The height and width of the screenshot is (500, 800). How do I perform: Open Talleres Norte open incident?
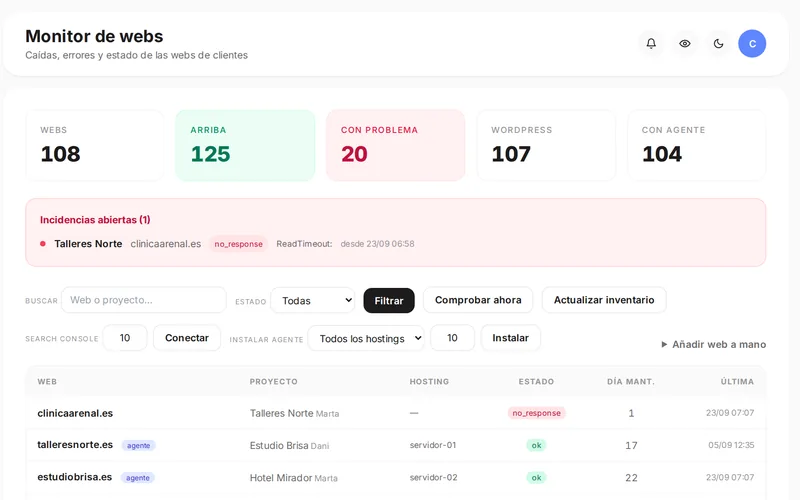[x=88, y=244]
